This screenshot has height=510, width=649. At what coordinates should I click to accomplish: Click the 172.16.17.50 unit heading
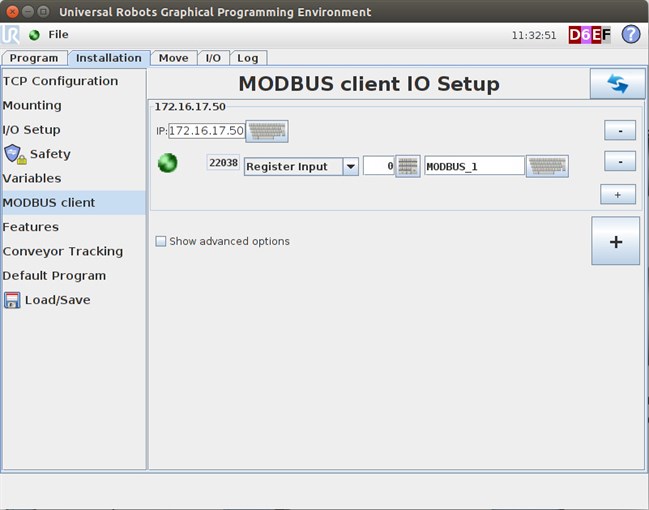[x=190, y=107]
